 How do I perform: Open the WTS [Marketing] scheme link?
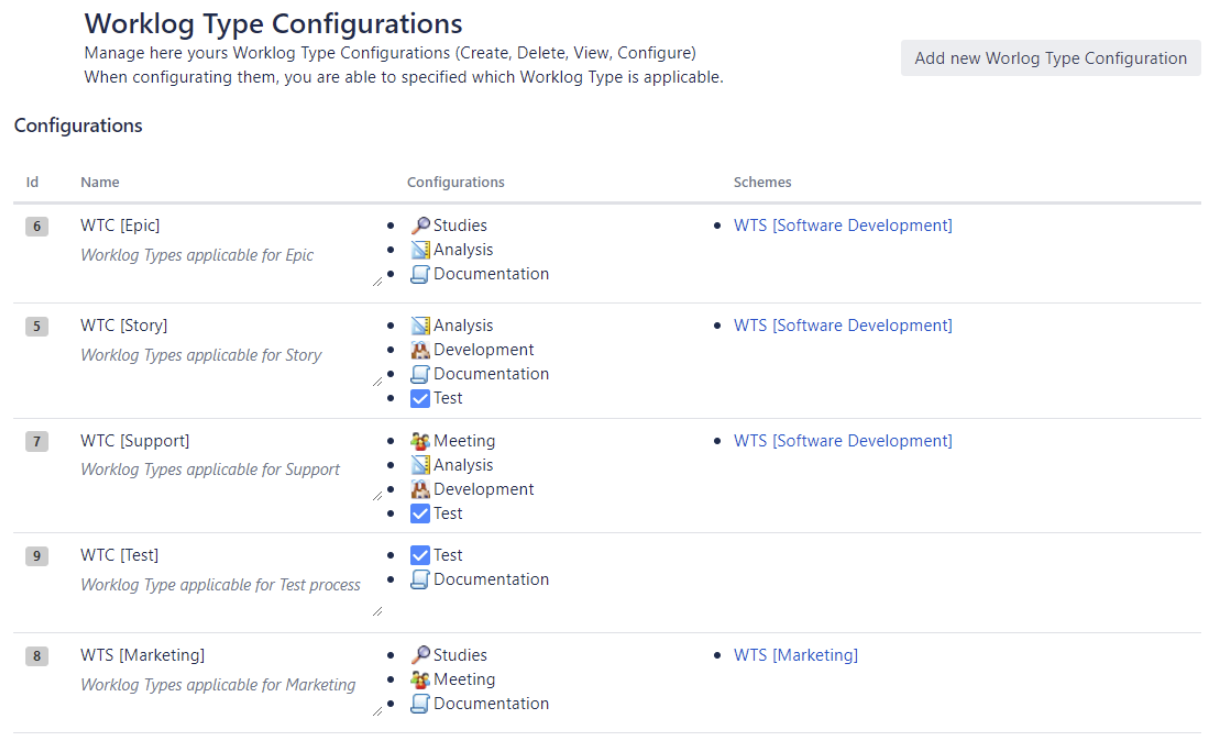[795, 656]
